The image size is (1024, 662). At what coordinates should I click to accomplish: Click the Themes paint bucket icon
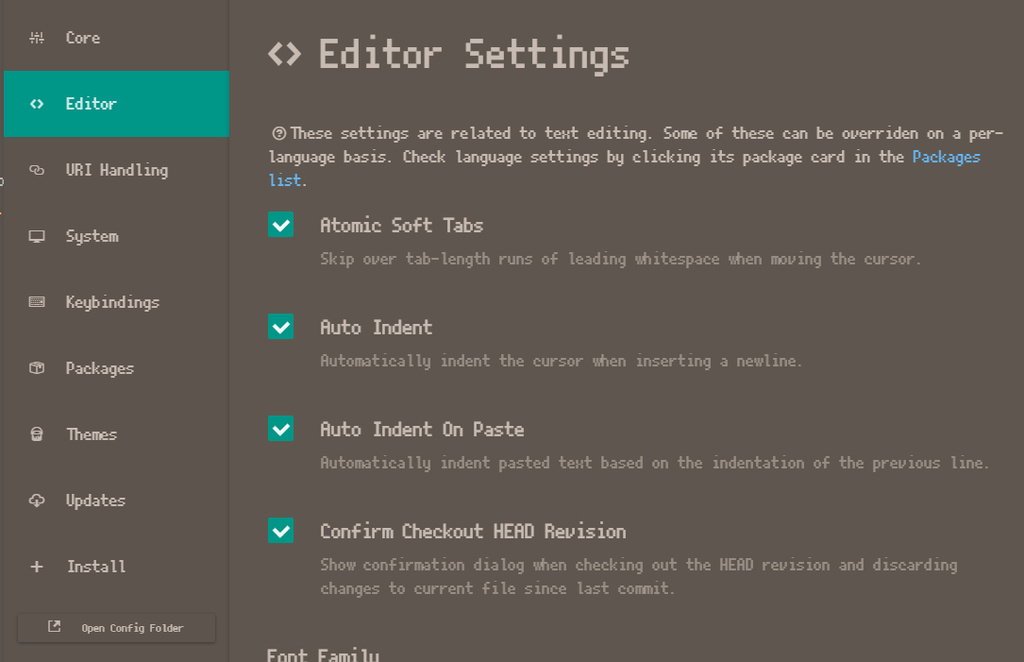coord(37,434)
